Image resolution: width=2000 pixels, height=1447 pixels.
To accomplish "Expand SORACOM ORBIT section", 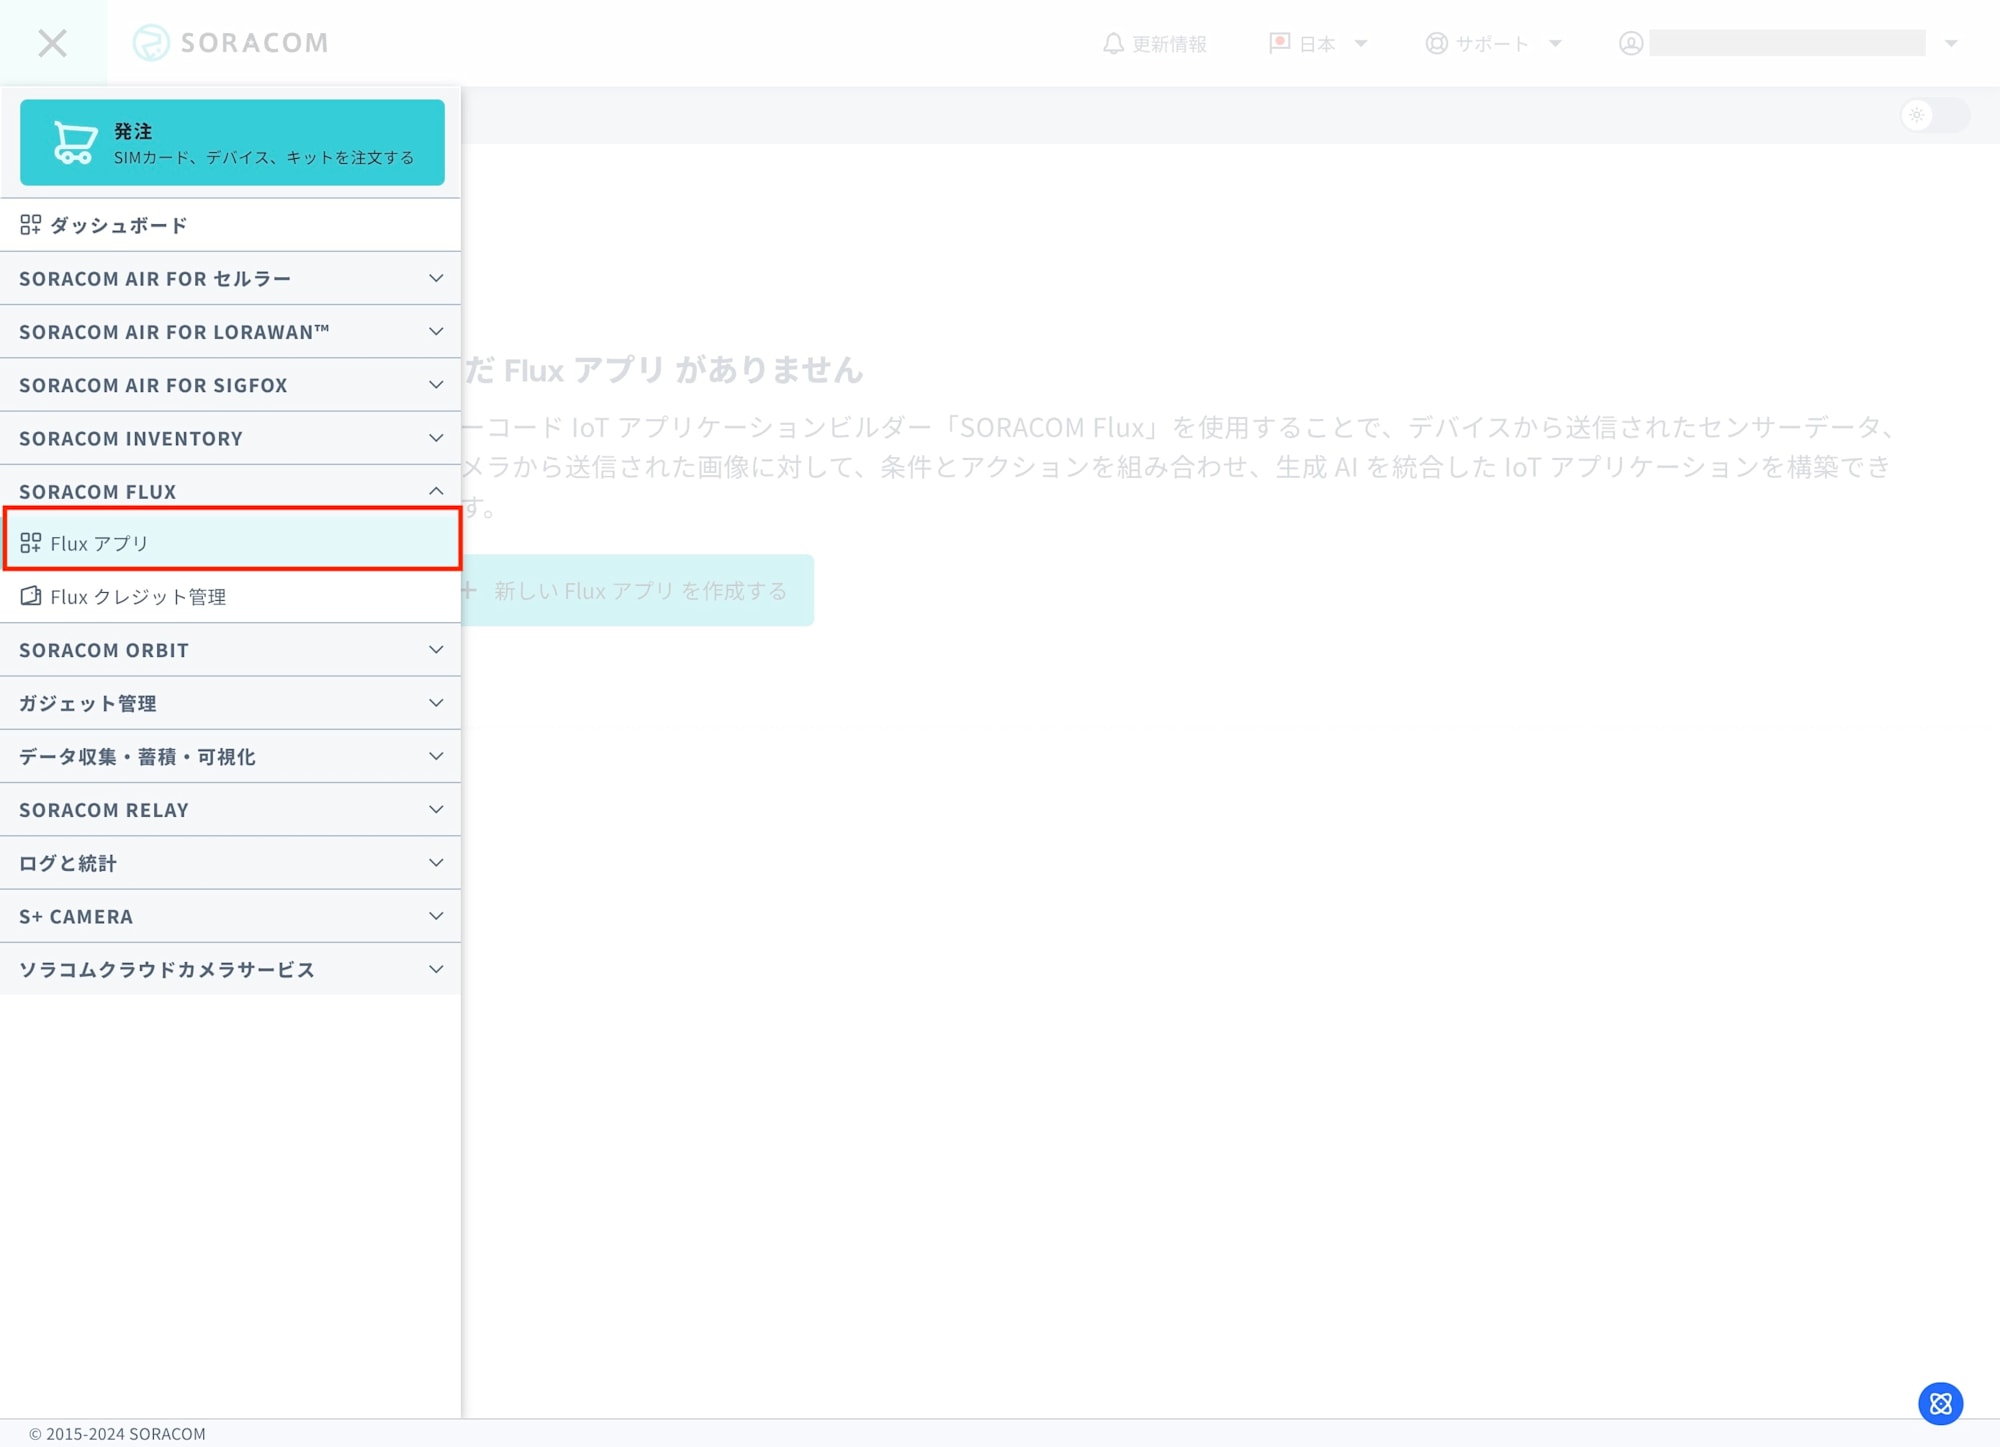I will [x=230, y=650].
